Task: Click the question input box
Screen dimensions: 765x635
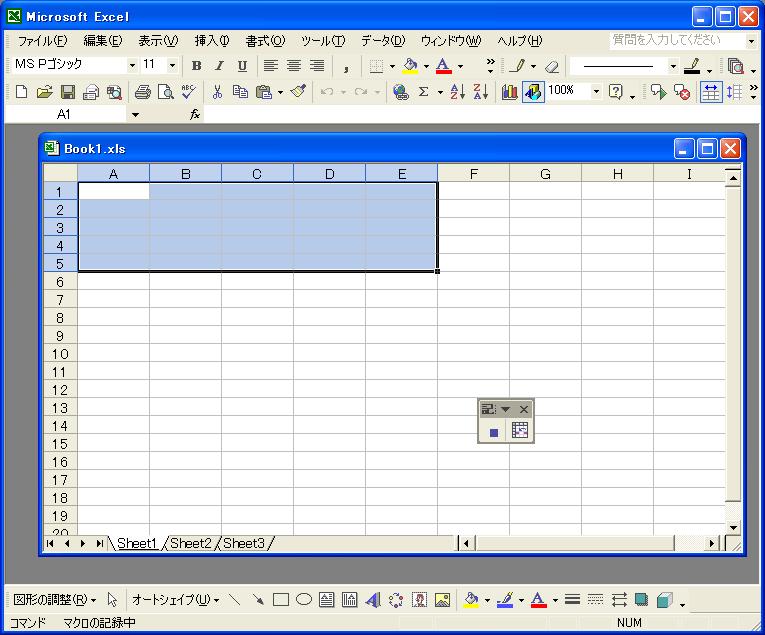Action: 677,40
